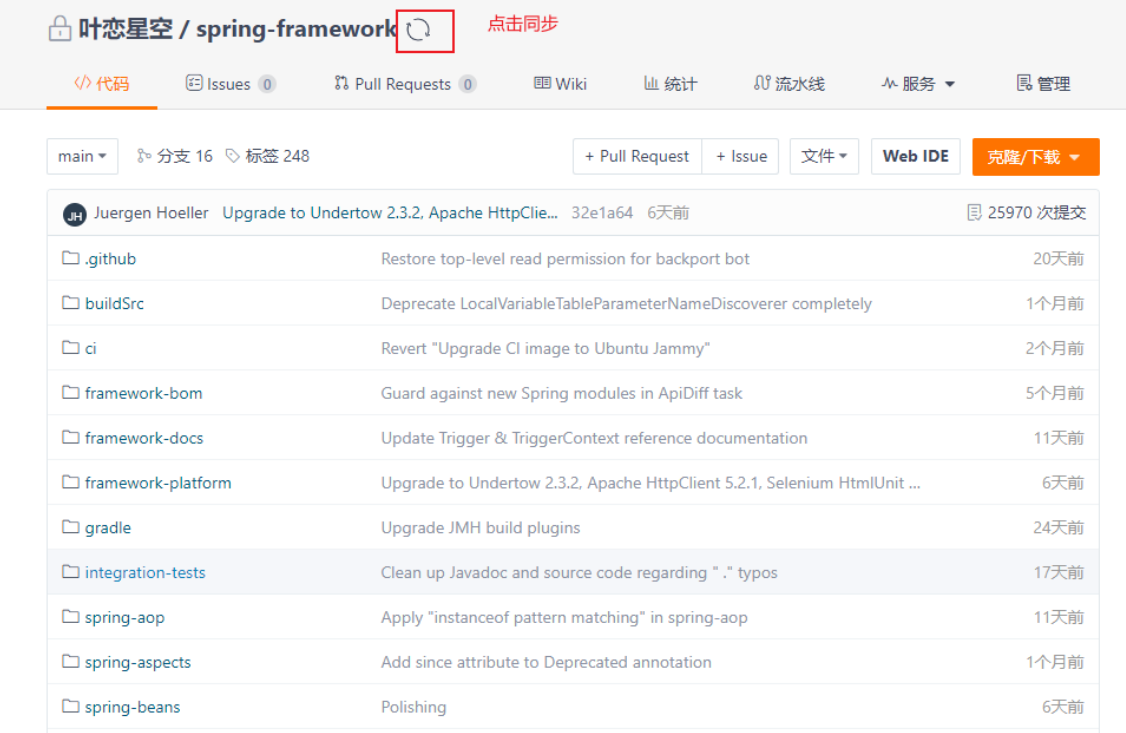Click folder icon beside spring-beans
The width and height of the screenshot is (1126, 733).
tap(70, 706)
